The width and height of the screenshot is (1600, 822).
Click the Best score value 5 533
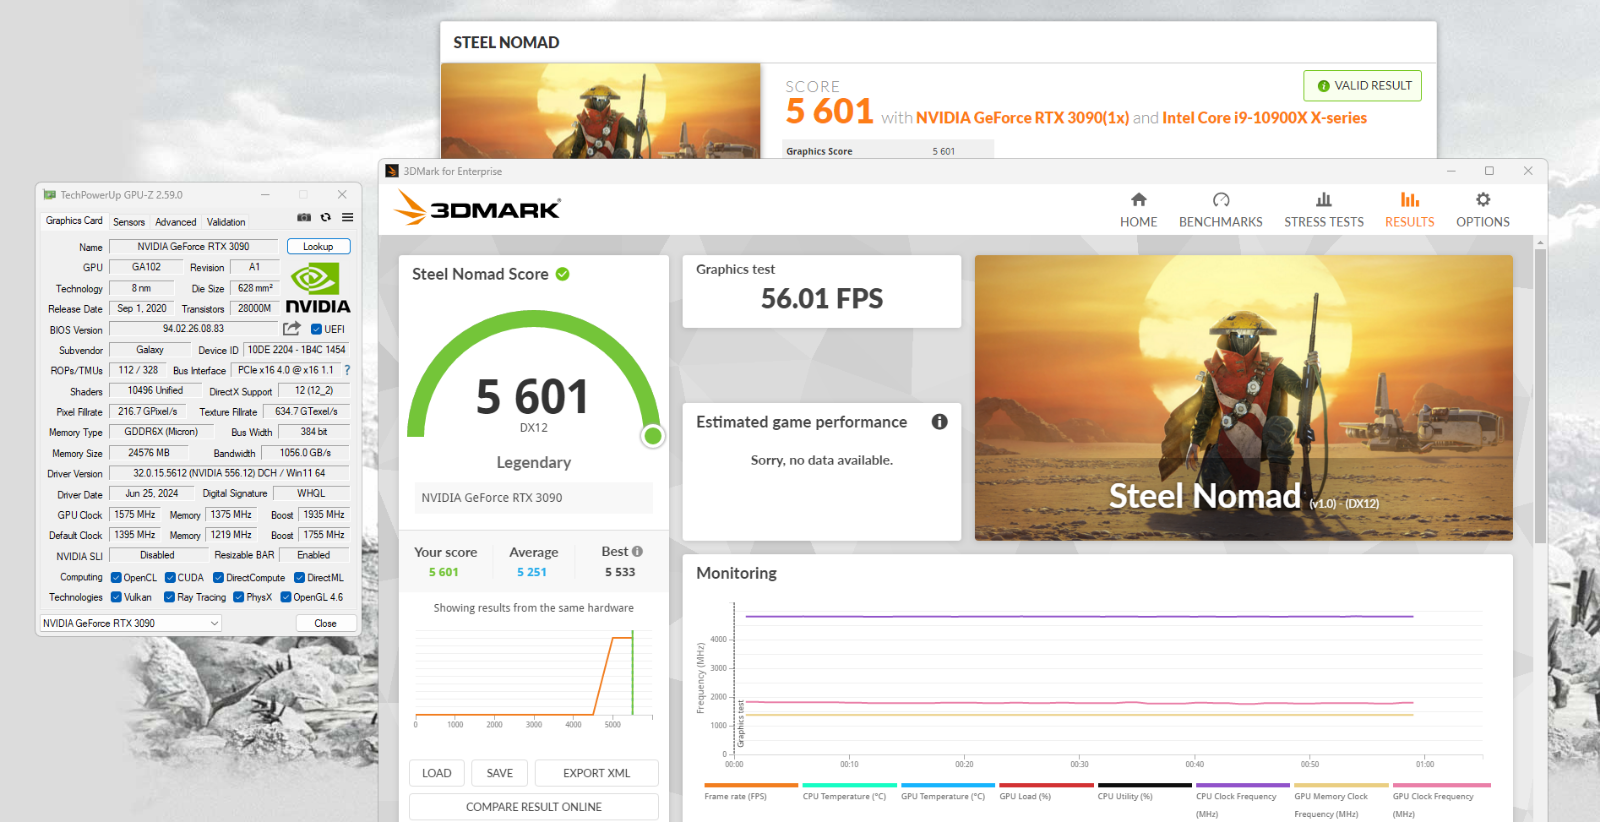pyautogui.click(x=620, y=572)
